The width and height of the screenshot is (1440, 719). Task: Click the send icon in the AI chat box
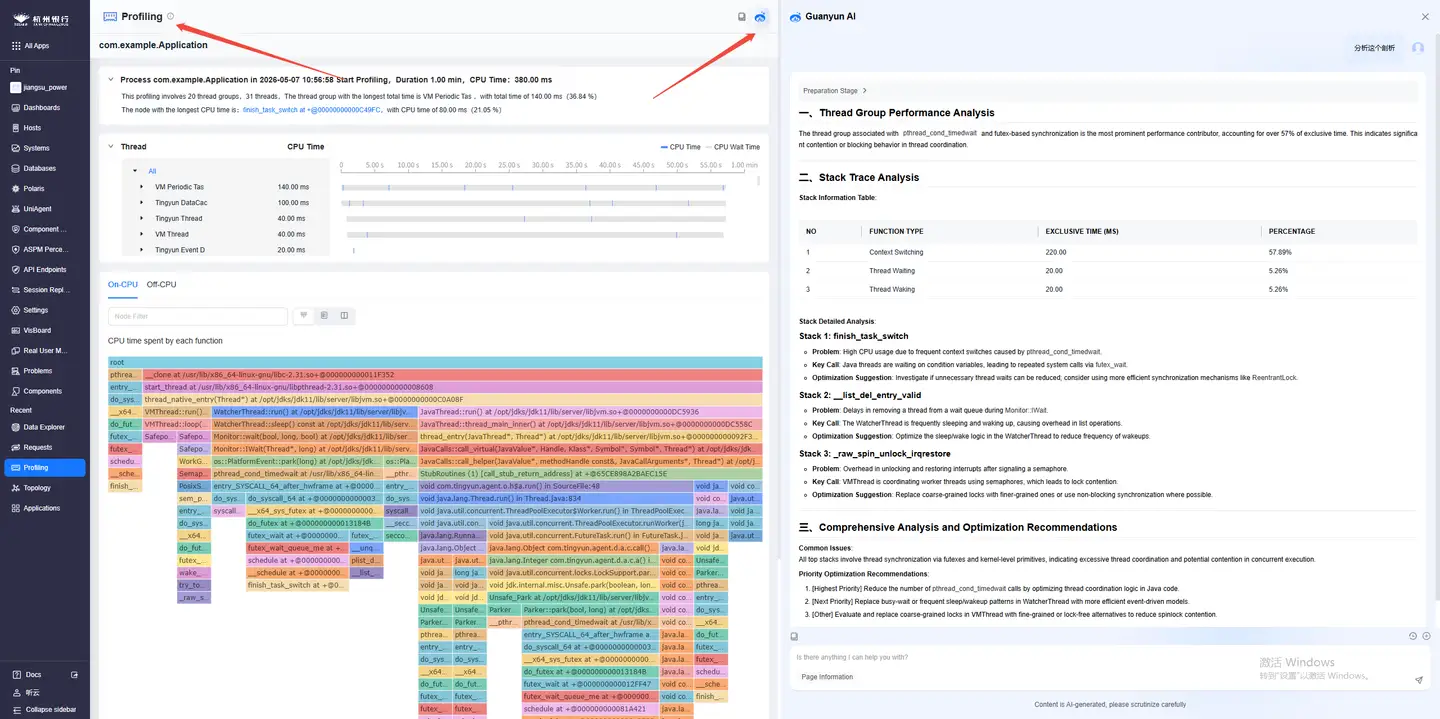click(1418, 680)
